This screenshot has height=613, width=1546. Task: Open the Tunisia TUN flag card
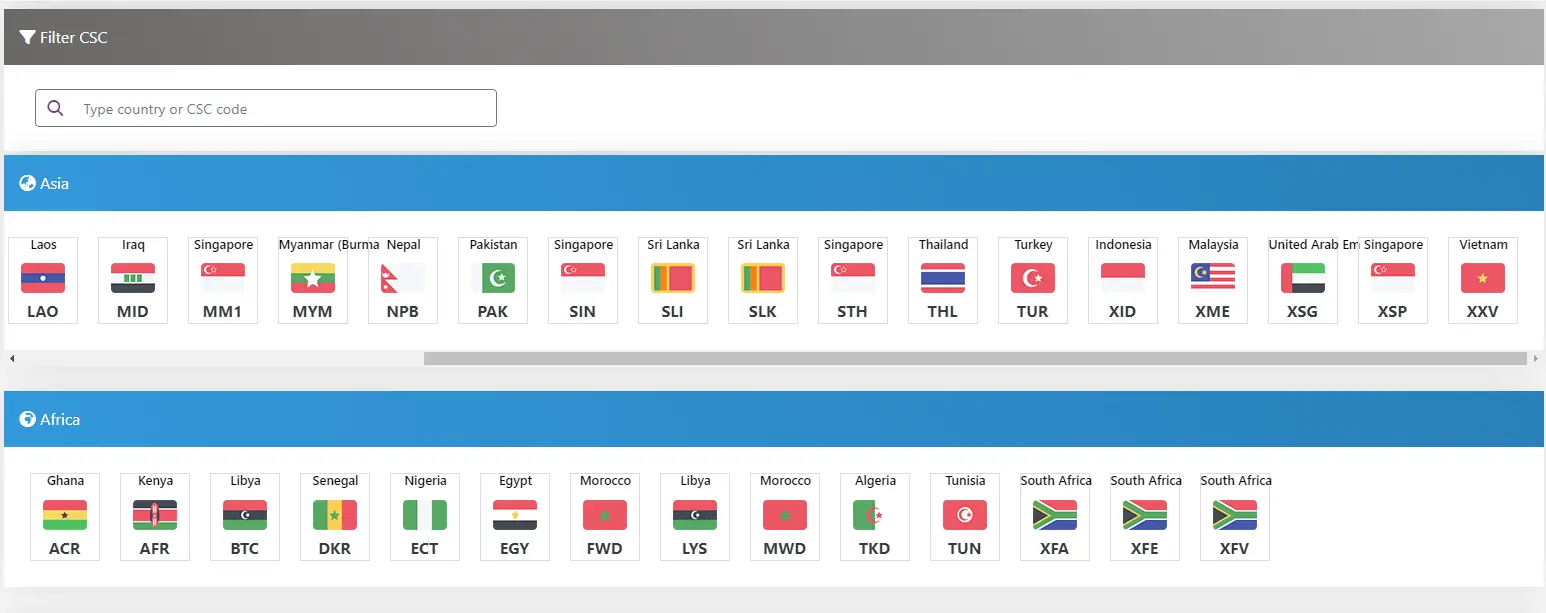pos(965,517)
